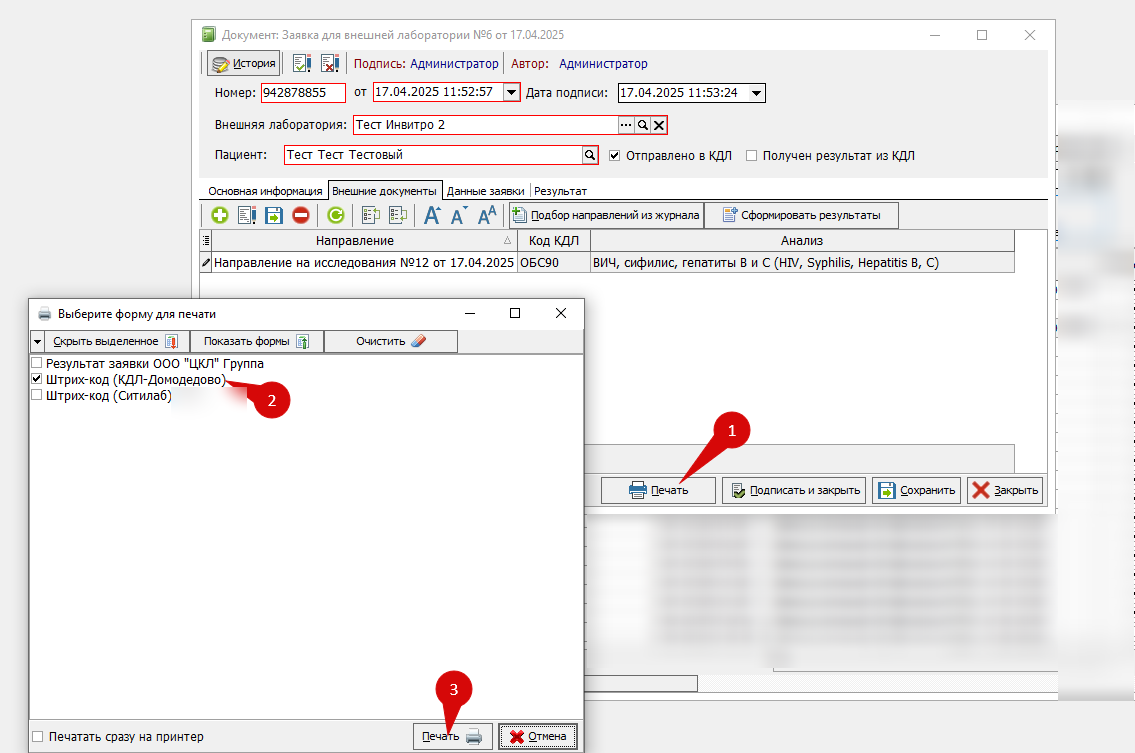This screenshot has width=1135, height=753.
Task: Expand the document date 'от' dropdown arrow
Action: click(511, 92)
